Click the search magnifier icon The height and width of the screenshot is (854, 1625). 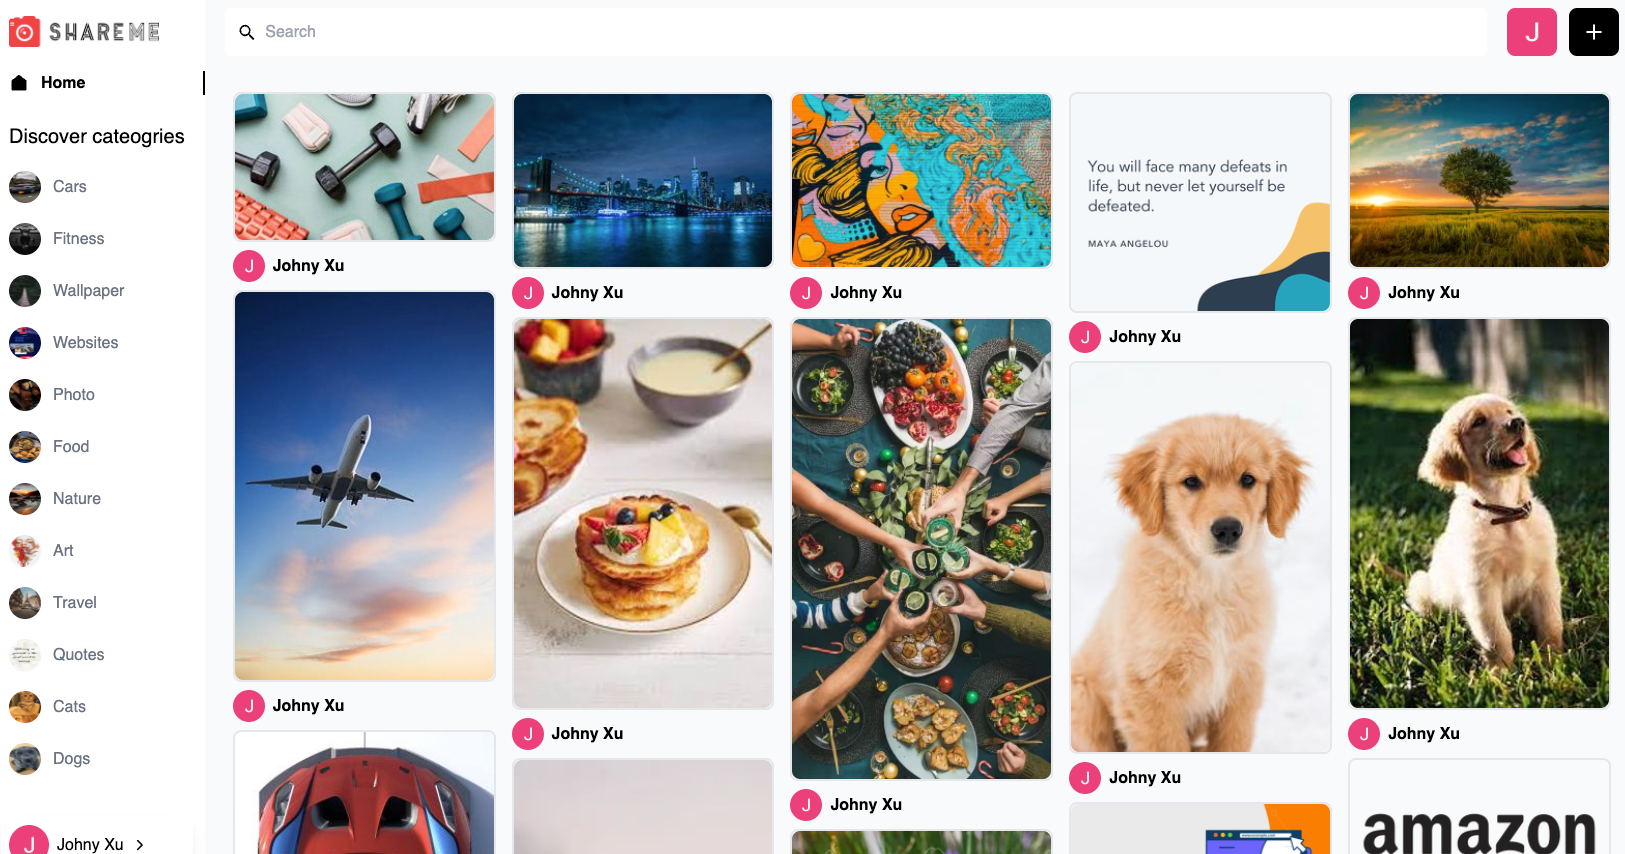(x=247, y=32)
